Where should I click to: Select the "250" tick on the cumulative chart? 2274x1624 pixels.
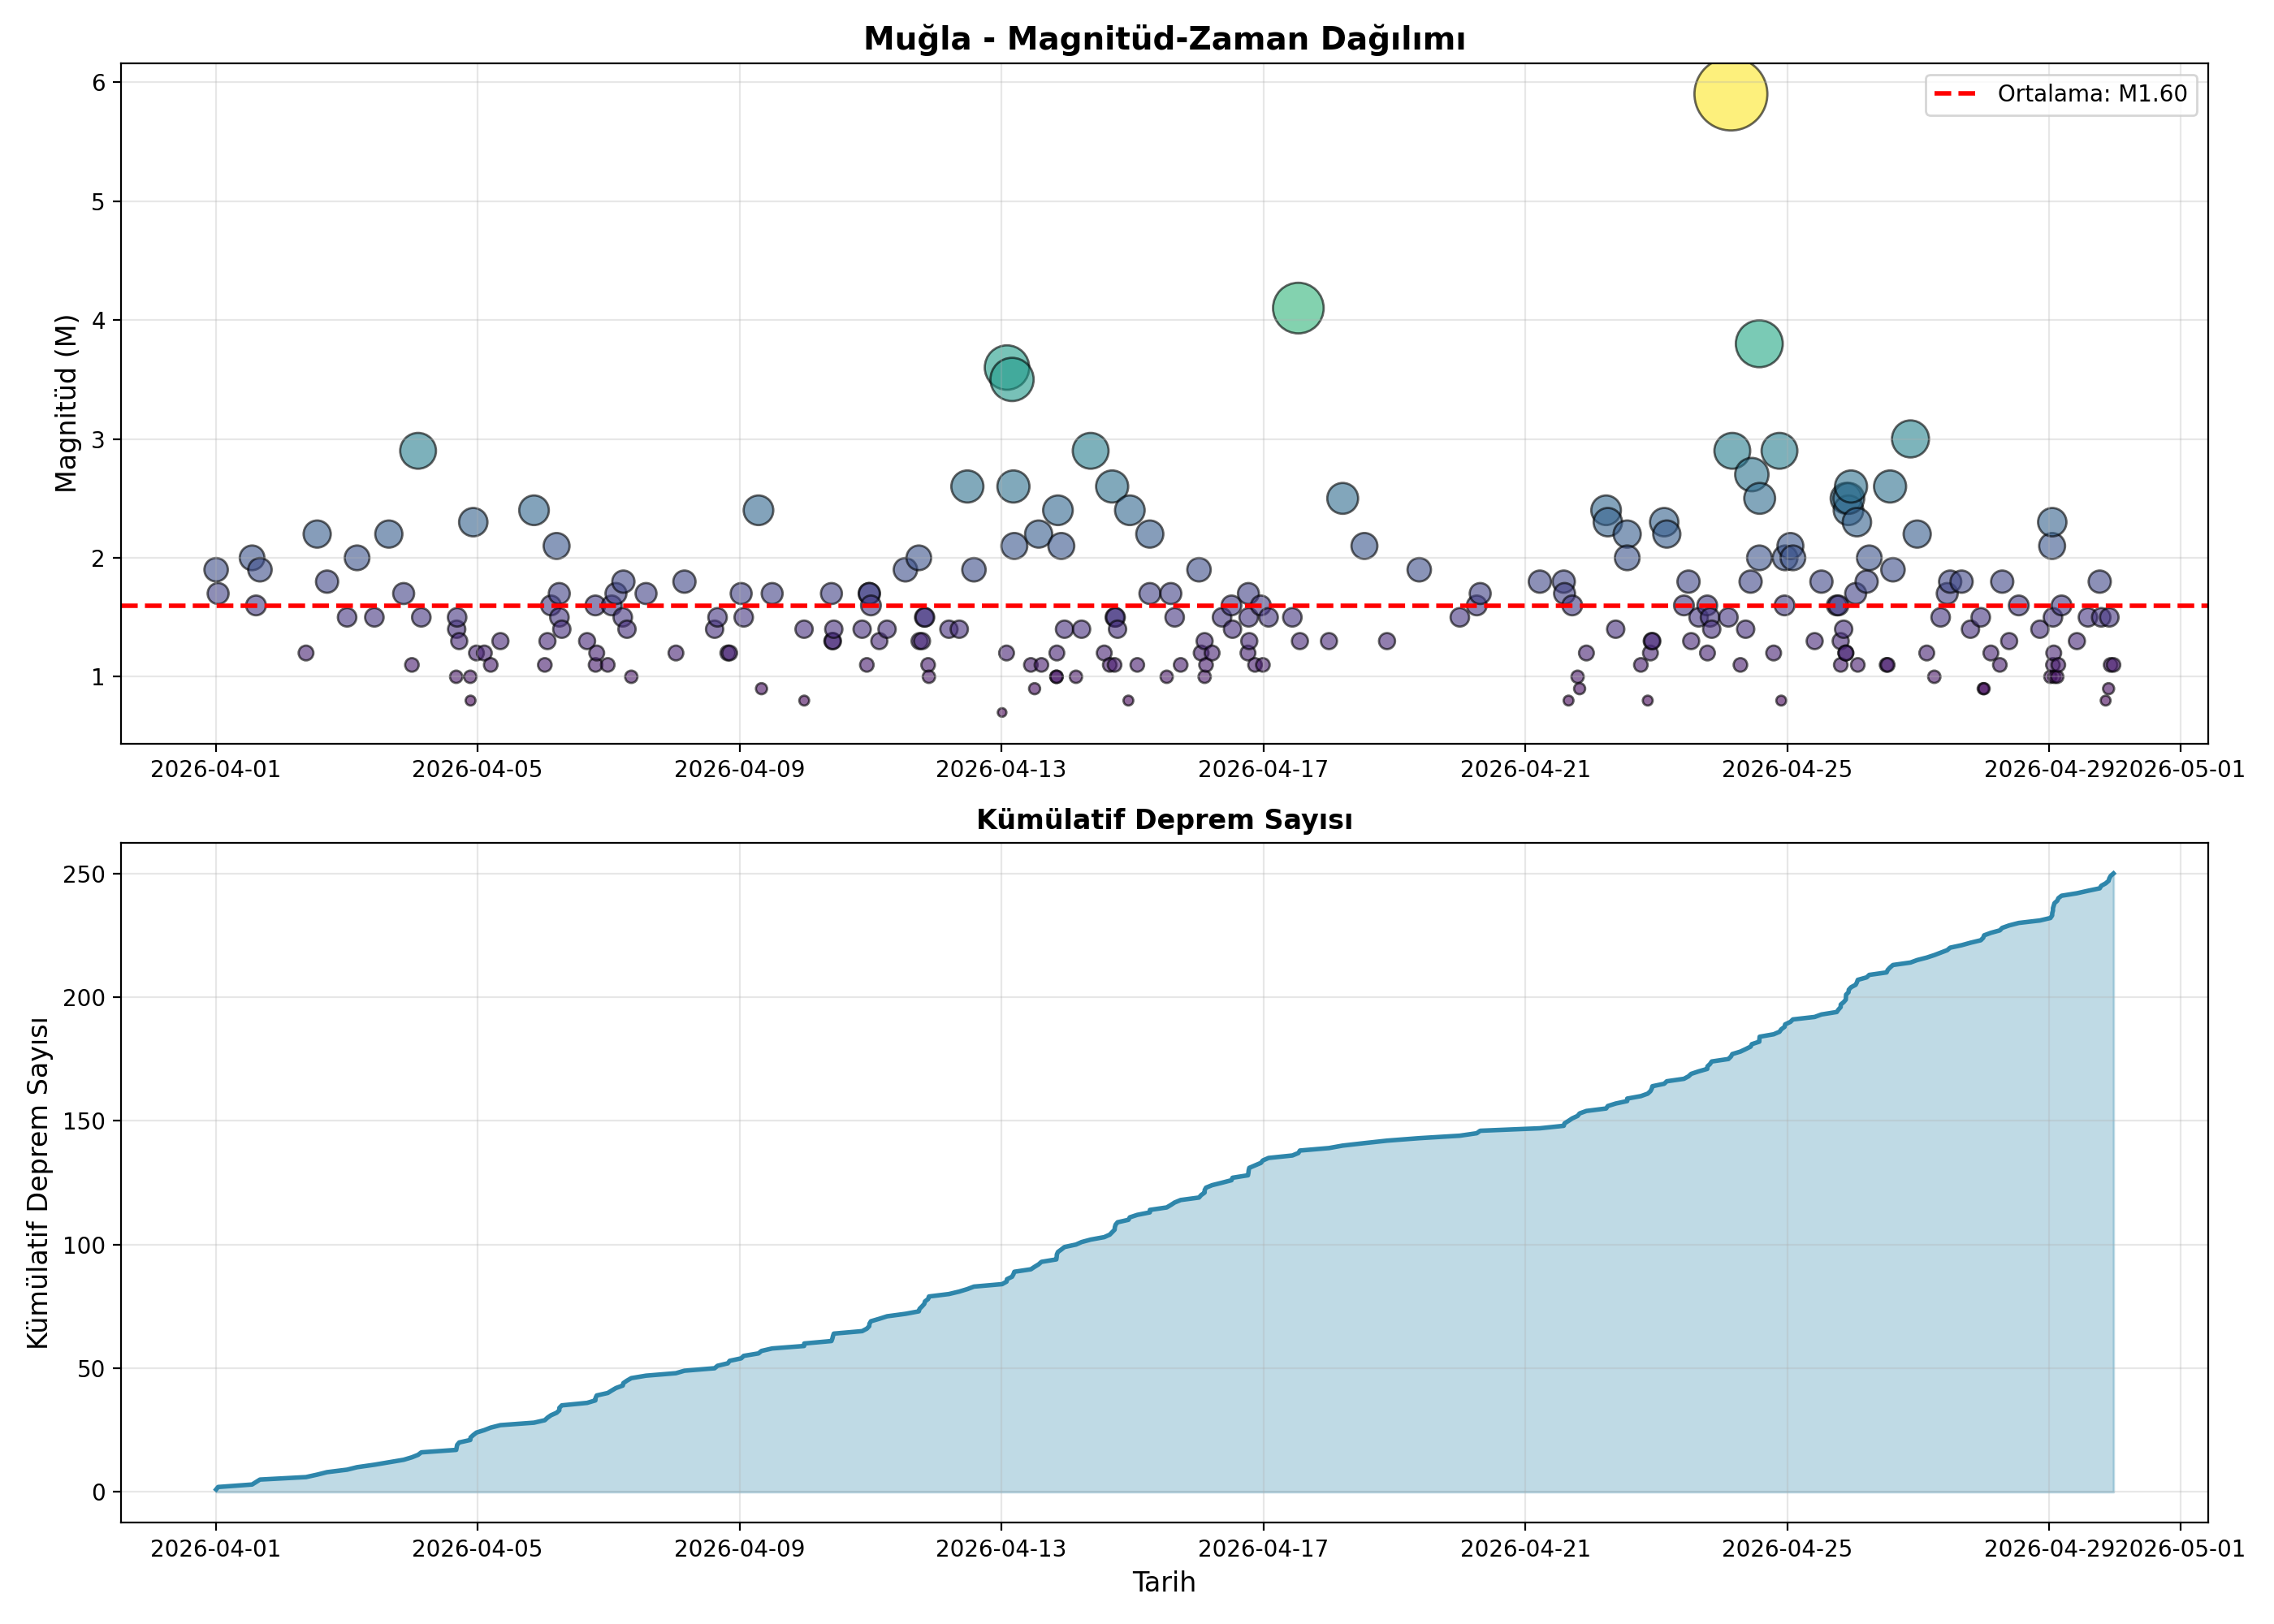(x=84, y=875)
